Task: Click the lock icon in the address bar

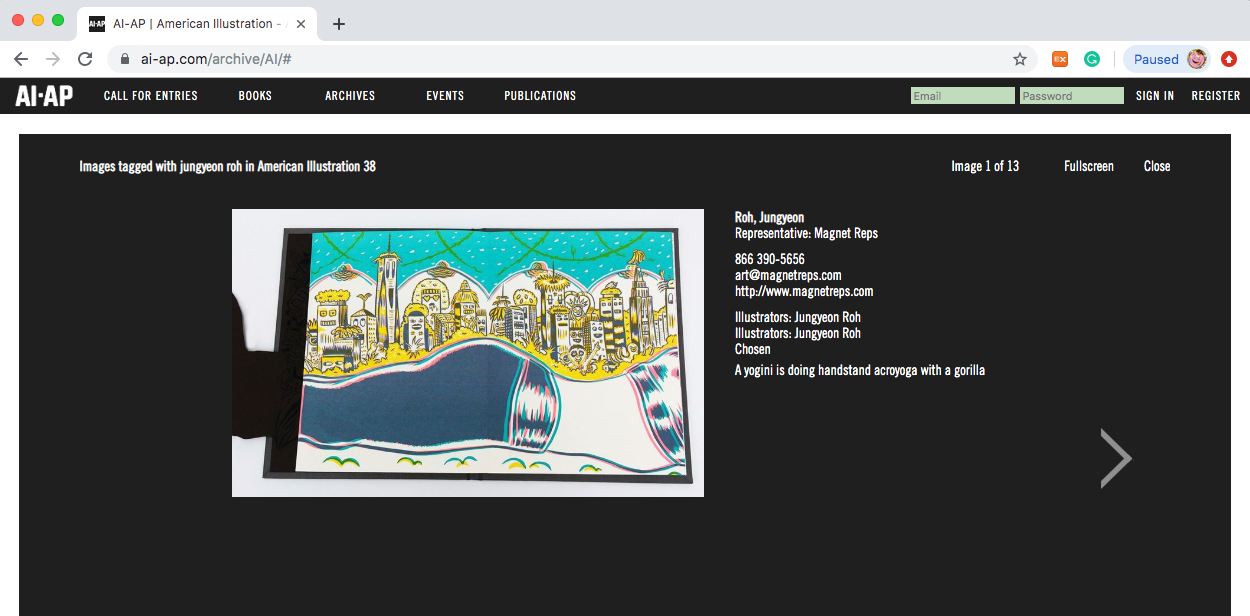Action: click(125, 59)
